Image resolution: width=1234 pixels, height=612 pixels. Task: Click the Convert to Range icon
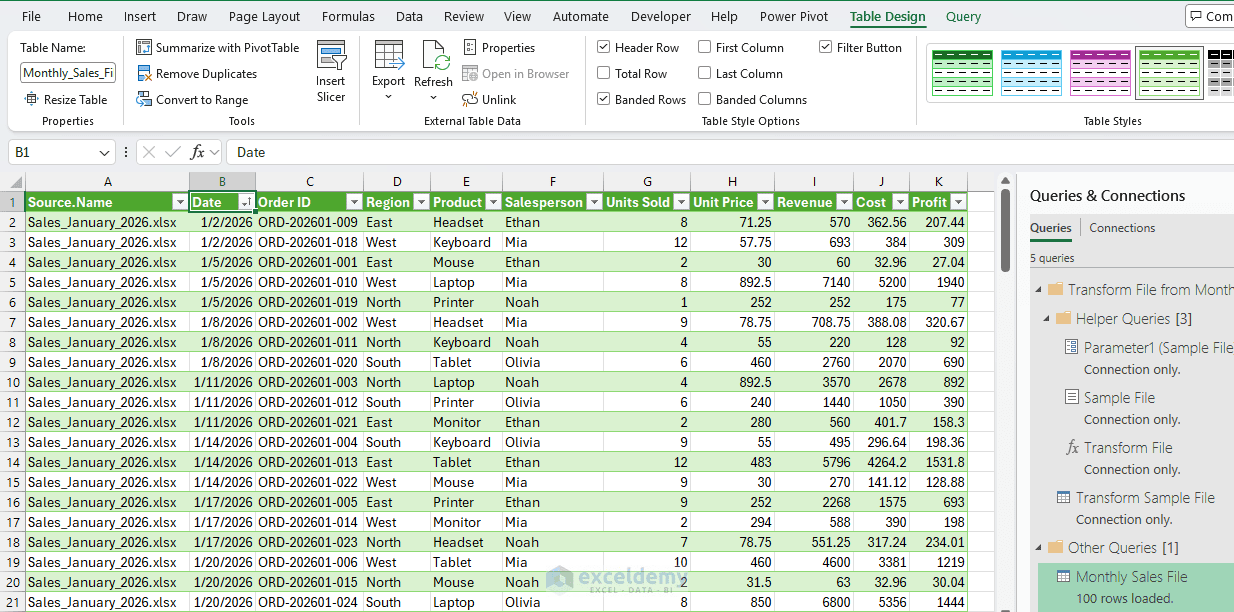(144, 99)
